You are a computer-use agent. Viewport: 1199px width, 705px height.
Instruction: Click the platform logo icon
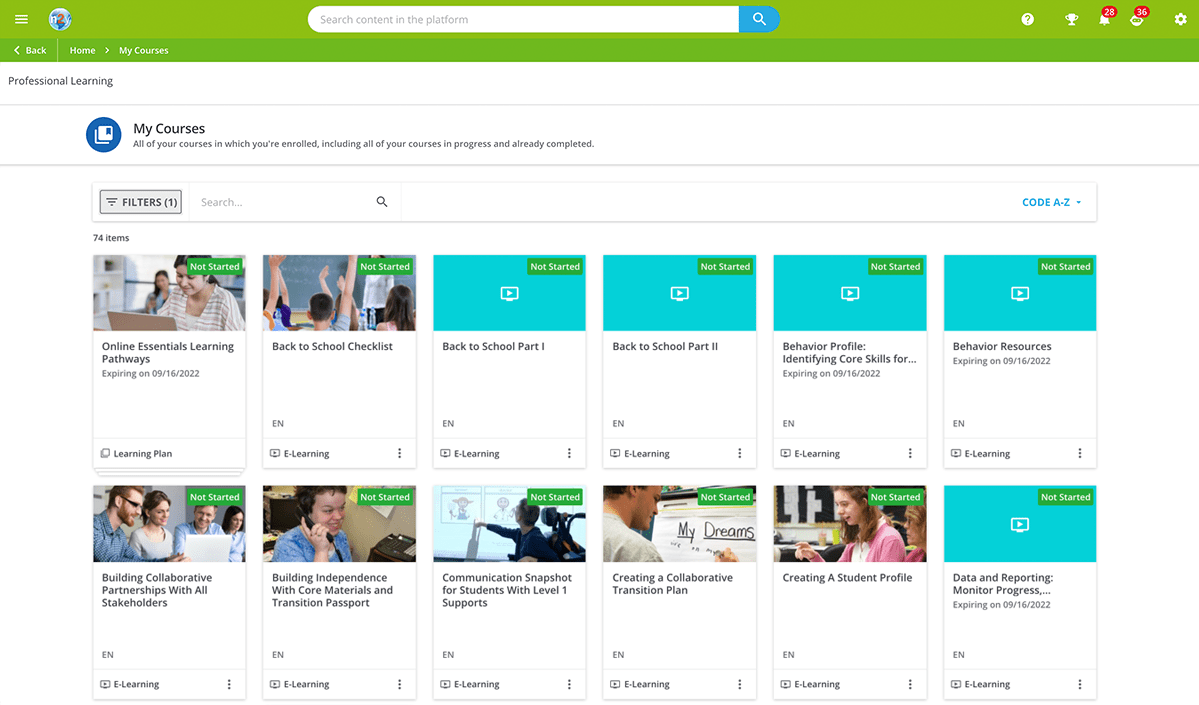[60, 19]
